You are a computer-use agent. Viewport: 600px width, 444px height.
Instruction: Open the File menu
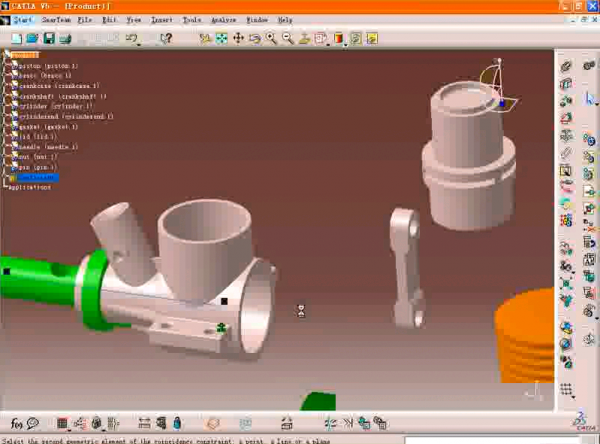tap(85, 20)
